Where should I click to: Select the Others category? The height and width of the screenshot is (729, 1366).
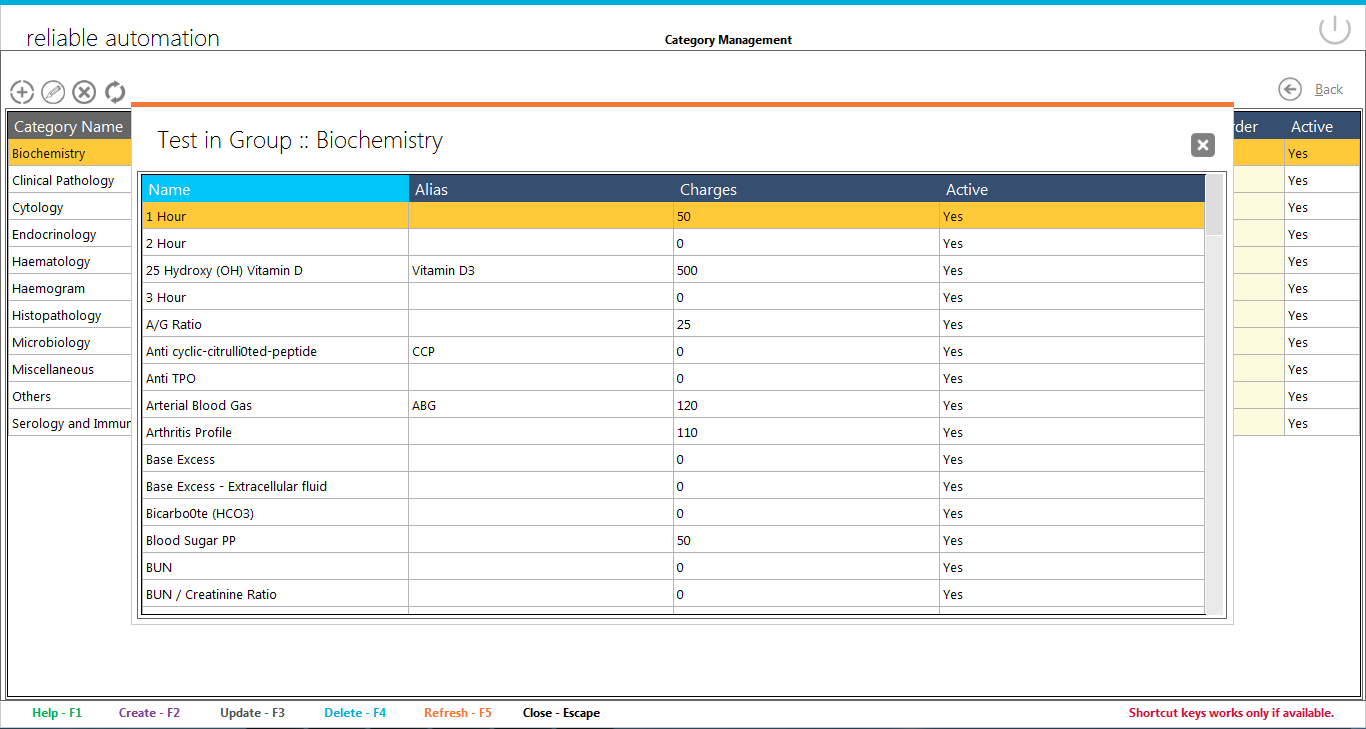(70, 396)
